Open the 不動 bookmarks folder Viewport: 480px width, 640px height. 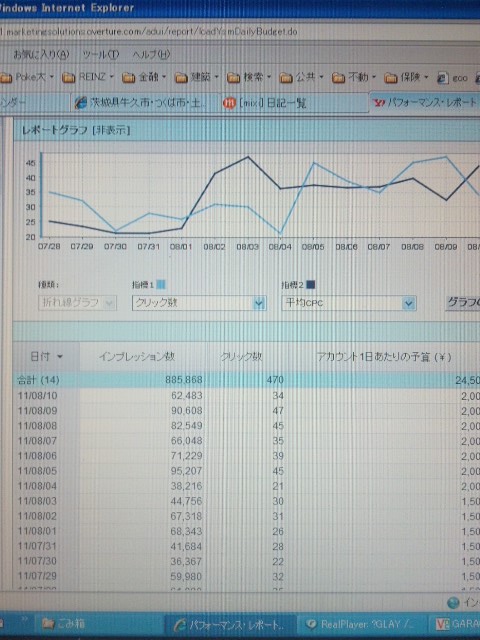(x=353, y=77)
